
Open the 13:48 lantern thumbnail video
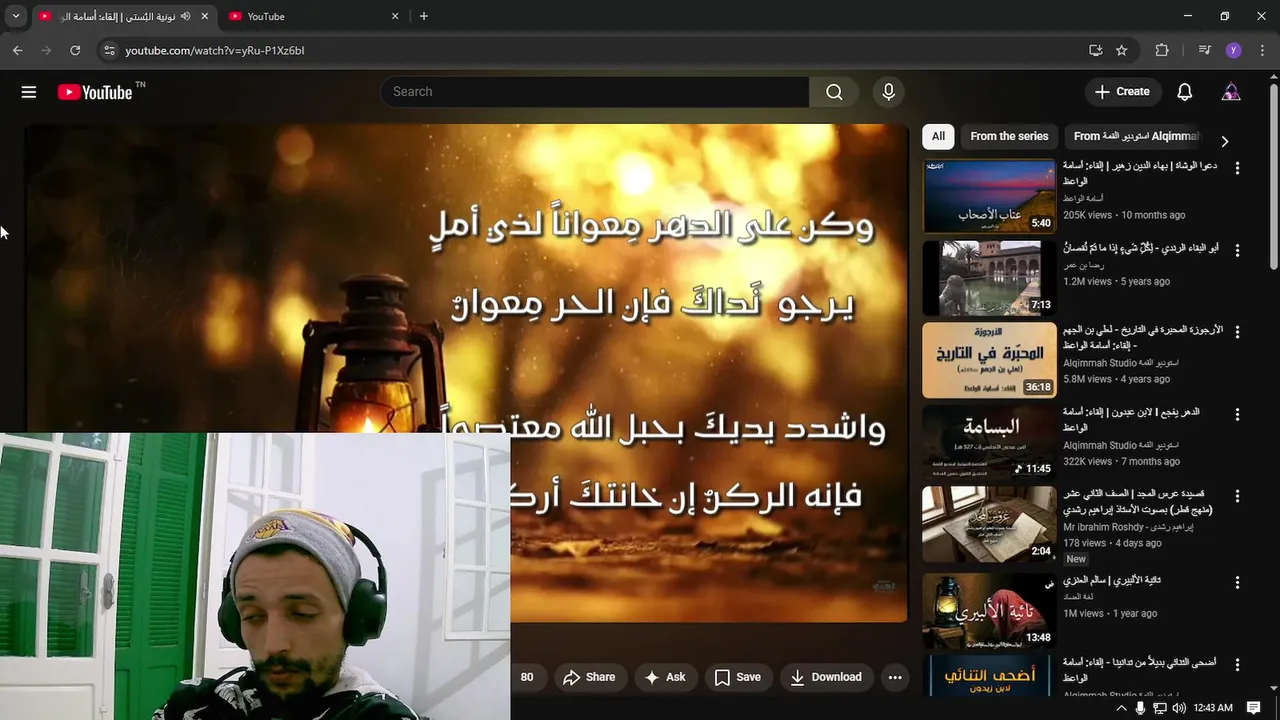click(x=989, y=610)
